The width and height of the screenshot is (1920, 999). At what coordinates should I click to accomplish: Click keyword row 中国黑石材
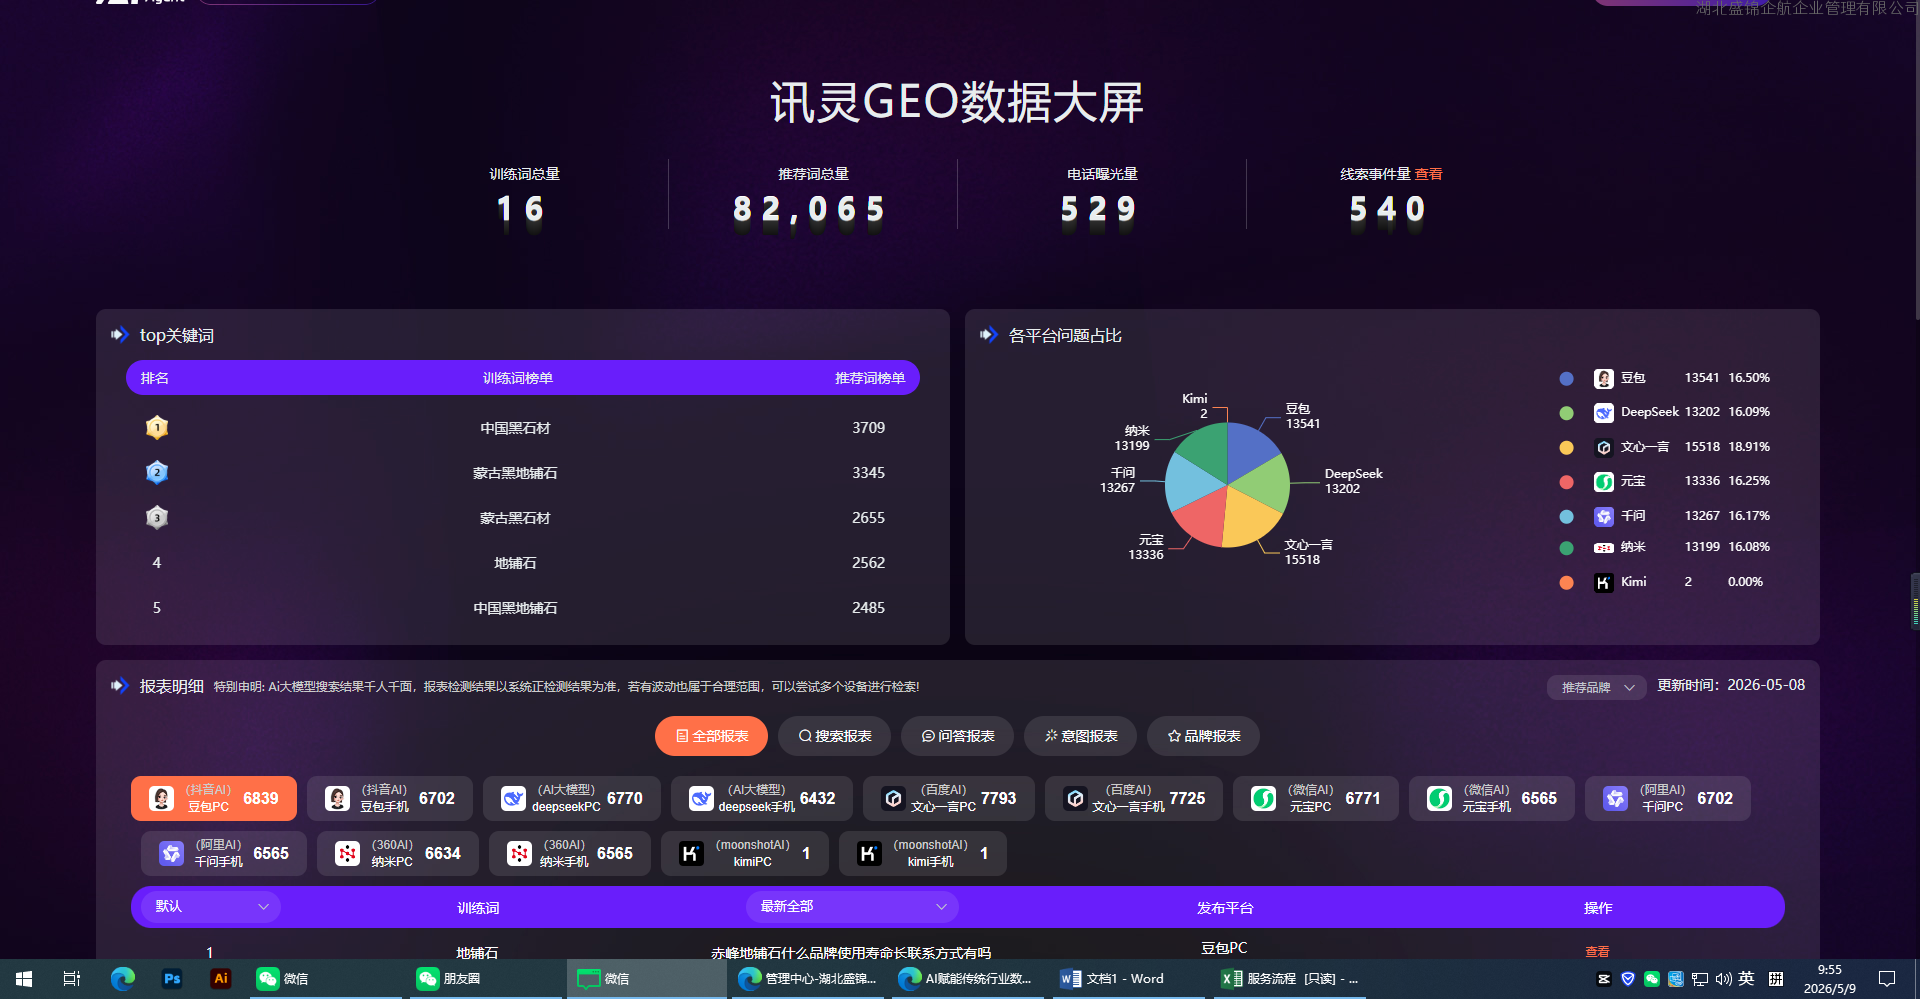(522, 427)
